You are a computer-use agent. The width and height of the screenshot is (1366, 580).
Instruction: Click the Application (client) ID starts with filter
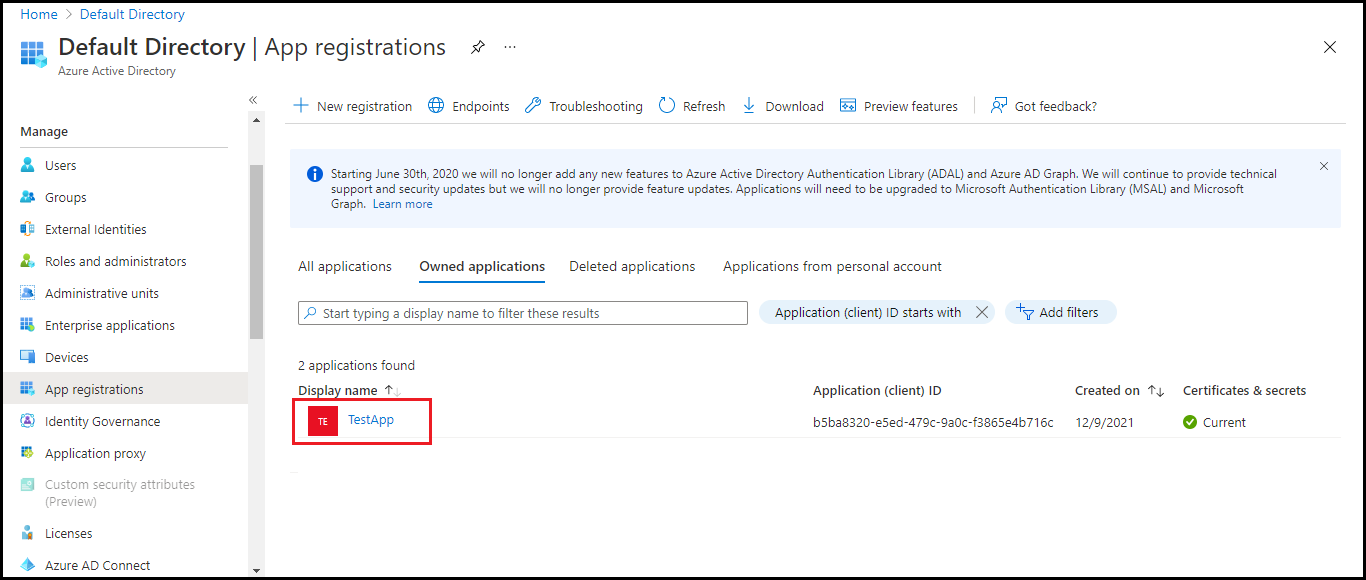click(868, 312)
